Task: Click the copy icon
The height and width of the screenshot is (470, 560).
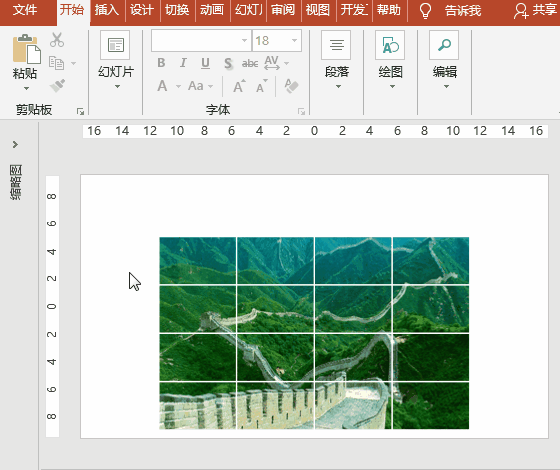Action: (x=56, y=63)
